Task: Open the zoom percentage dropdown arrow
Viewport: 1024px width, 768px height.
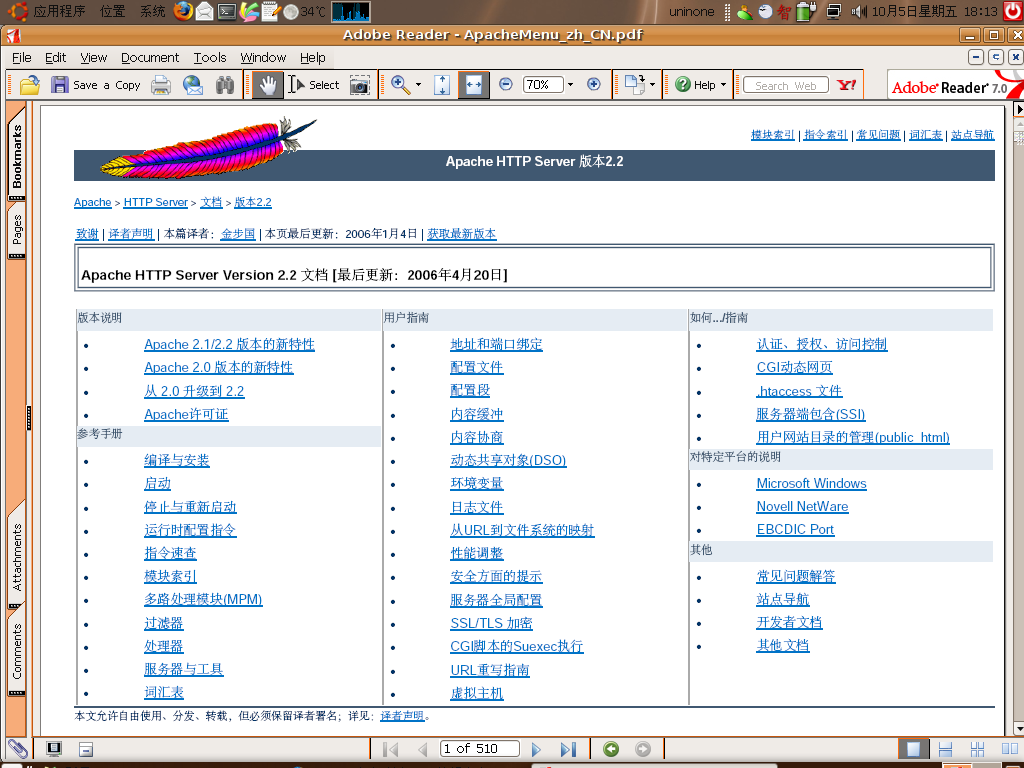Action: (x=570, y=84)
